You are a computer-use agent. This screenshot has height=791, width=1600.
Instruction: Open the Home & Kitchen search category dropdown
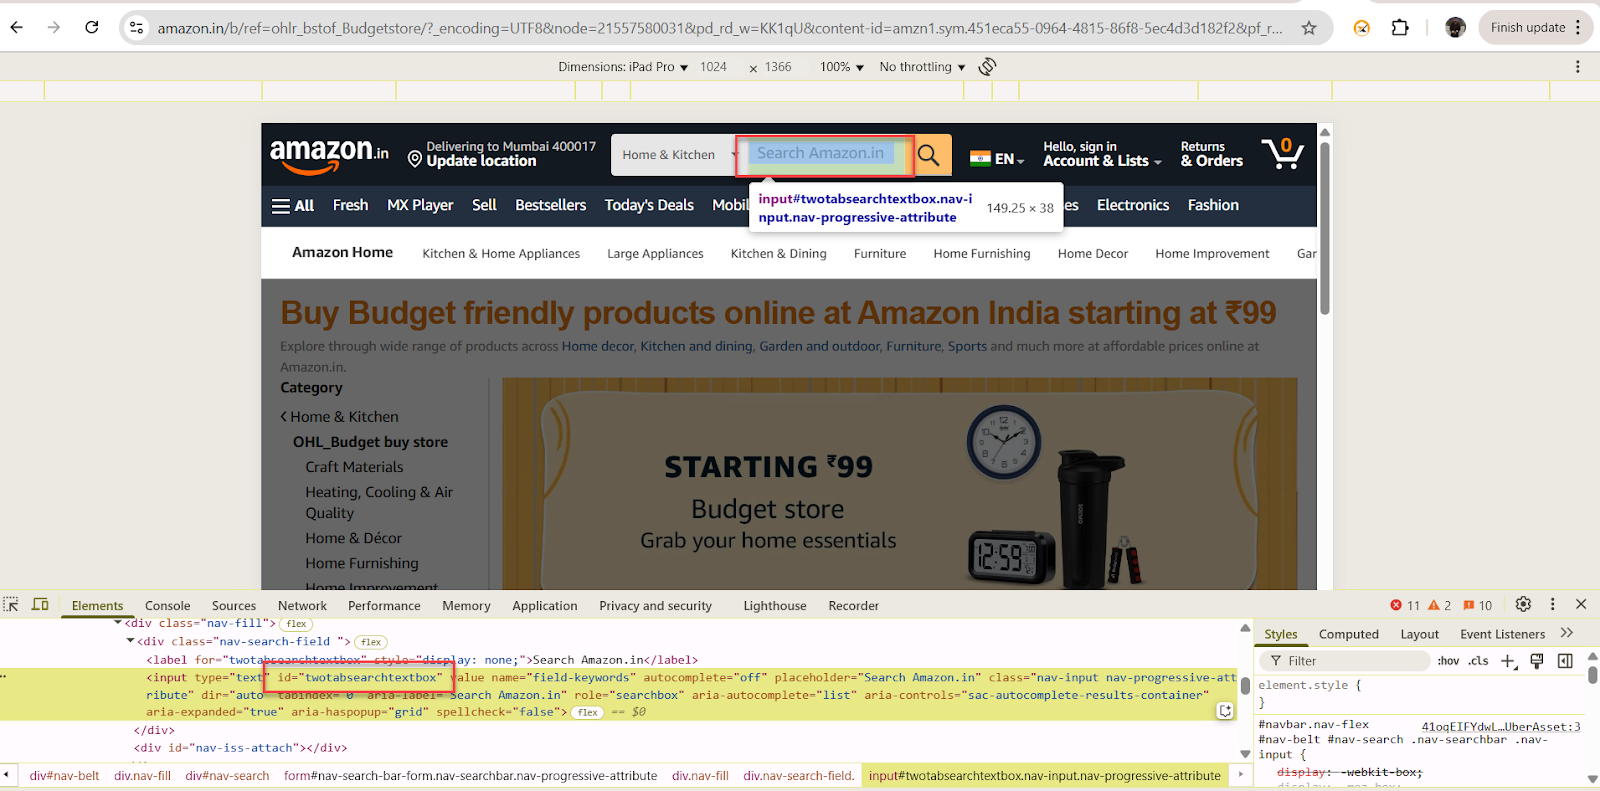point(673,155)
